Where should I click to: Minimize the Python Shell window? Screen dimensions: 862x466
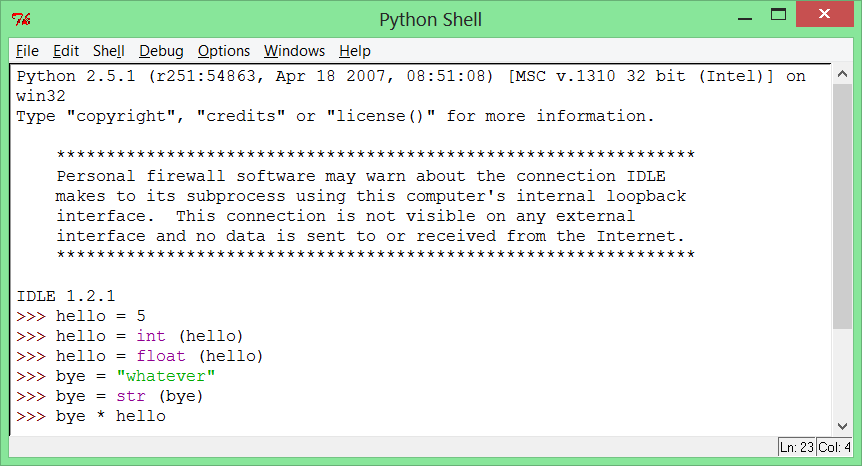pos(744,16)
